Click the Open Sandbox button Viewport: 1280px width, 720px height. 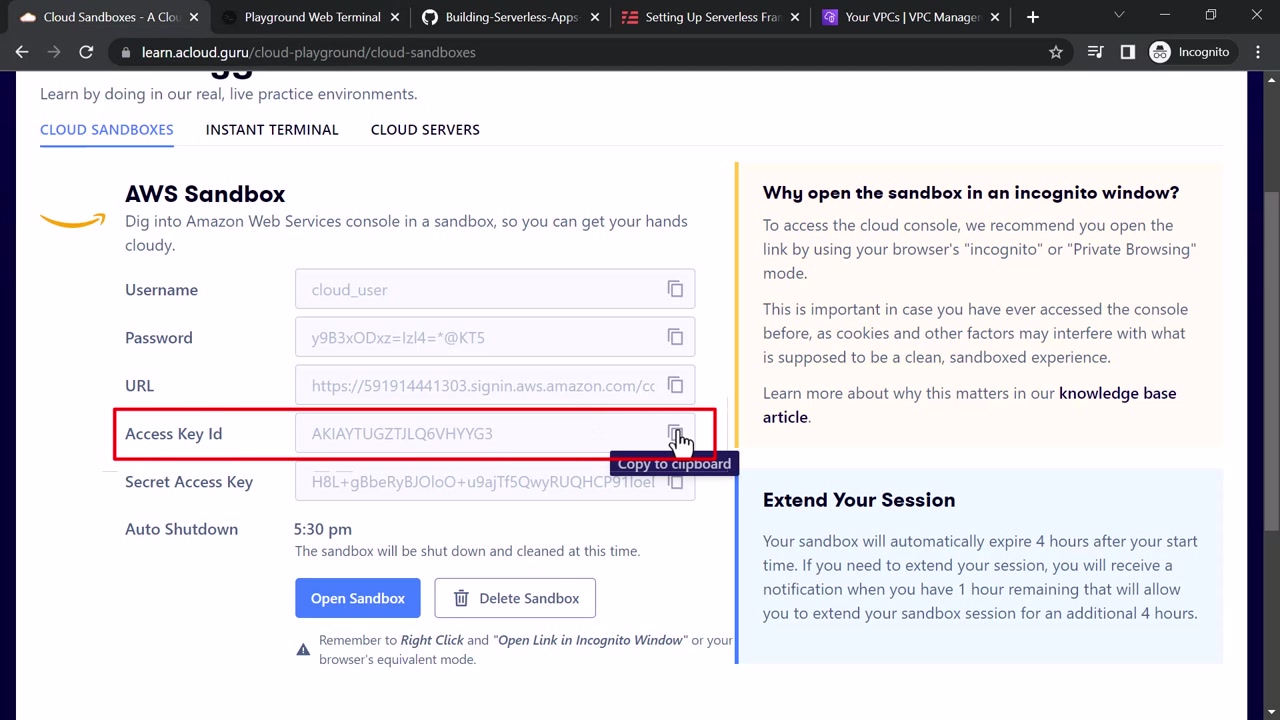pos(358,598)
